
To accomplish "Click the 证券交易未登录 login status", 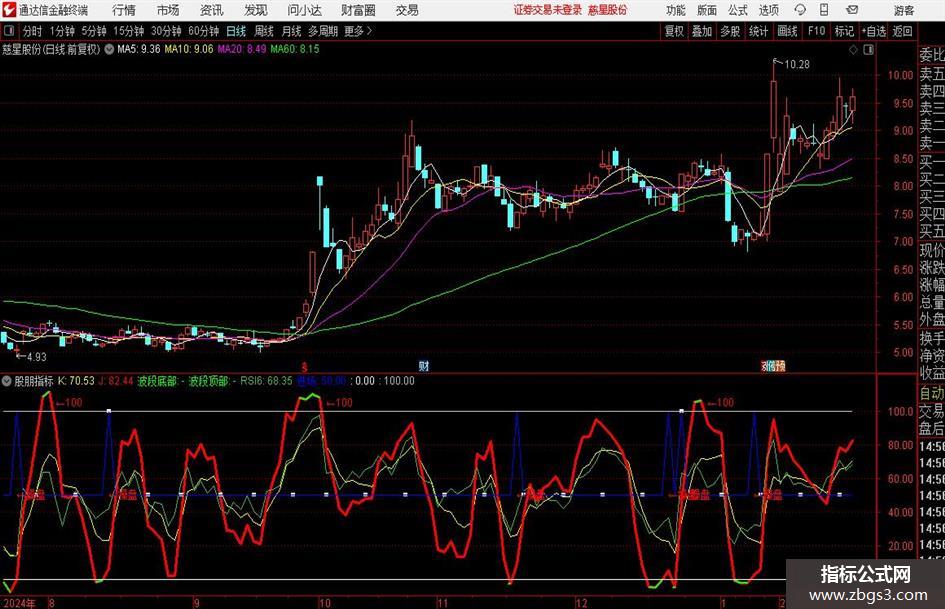I will 548,10.
